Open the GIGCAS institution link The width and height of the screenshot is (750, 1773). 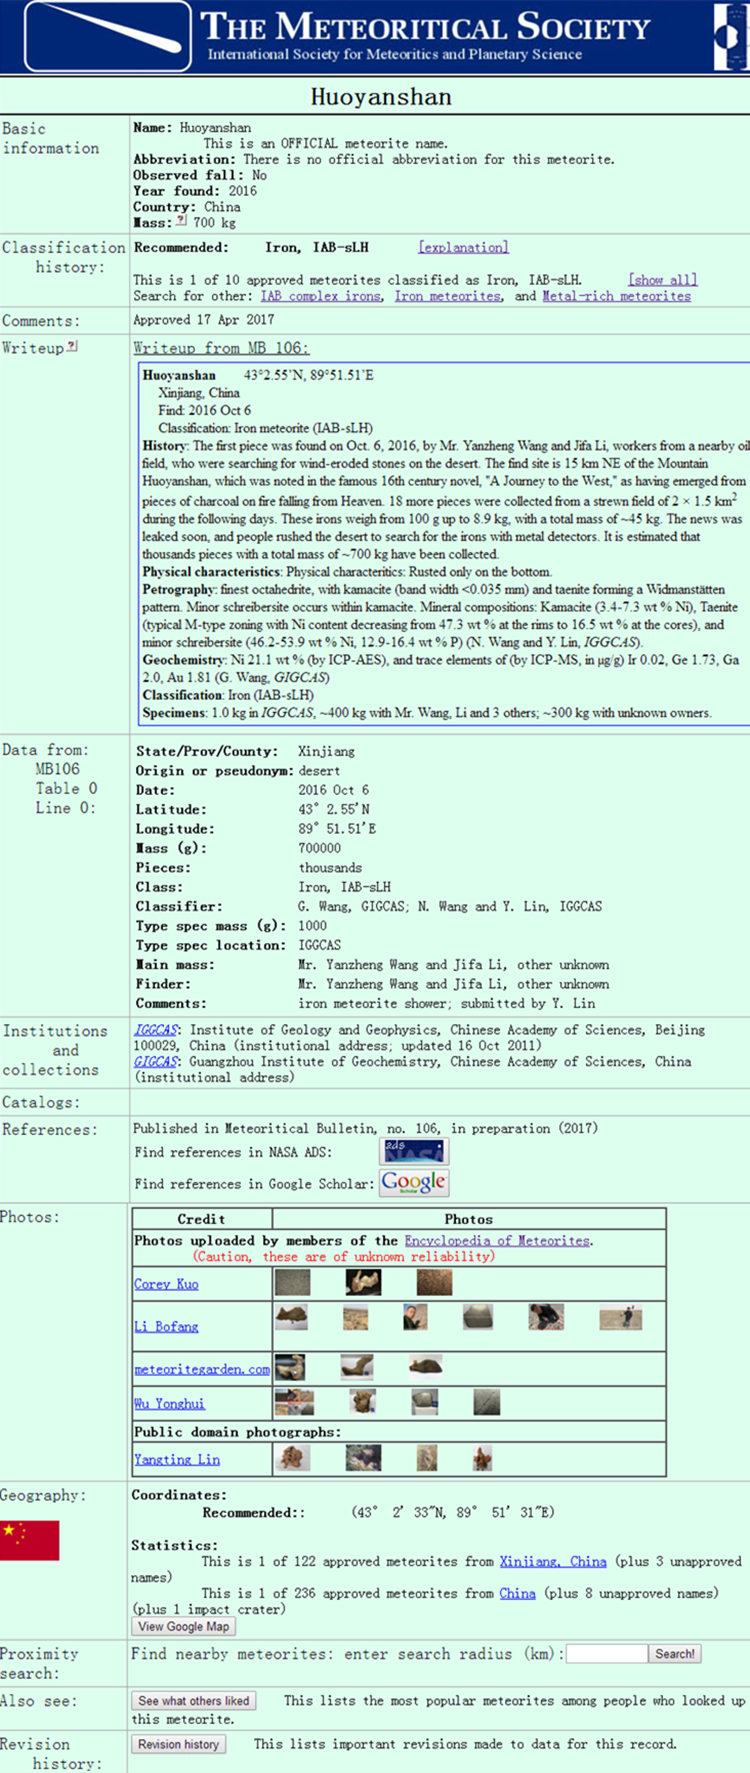tap(157, 1062)
